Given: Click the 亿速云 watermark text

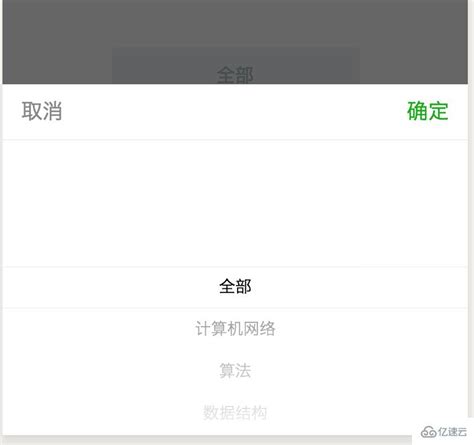Looking at the screenshot, I should (452, 432).
